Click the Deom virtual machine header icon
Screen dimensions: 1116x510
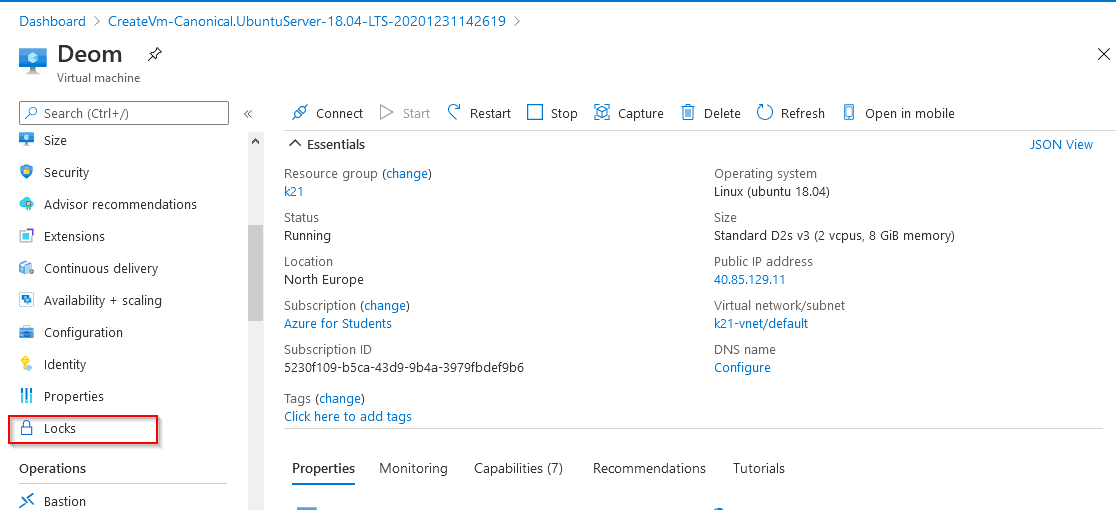click(33, 60)
